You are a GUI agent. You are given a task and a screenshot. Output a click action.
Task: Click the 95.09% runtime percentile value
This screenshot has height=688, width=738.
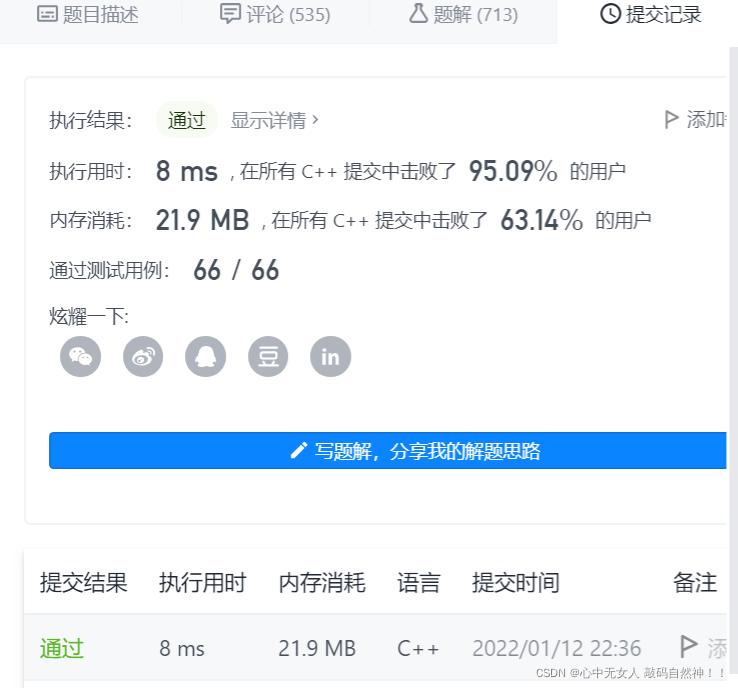[x=513, y=171]
